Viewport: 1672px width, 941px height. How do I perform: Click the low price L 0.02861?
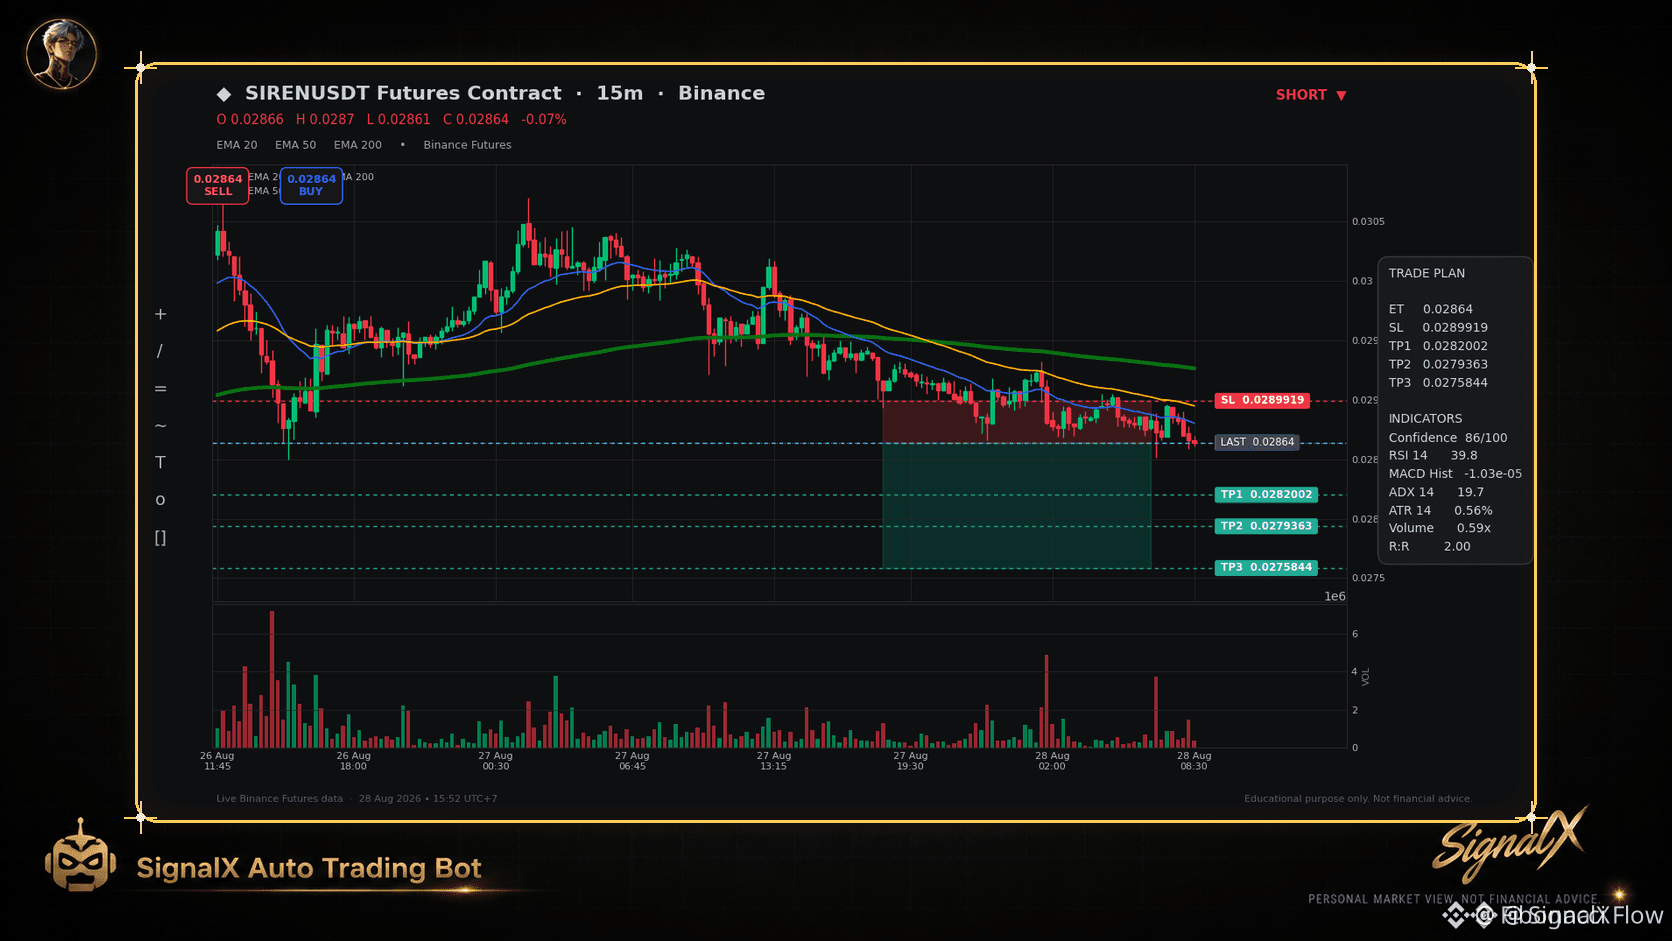398,119
